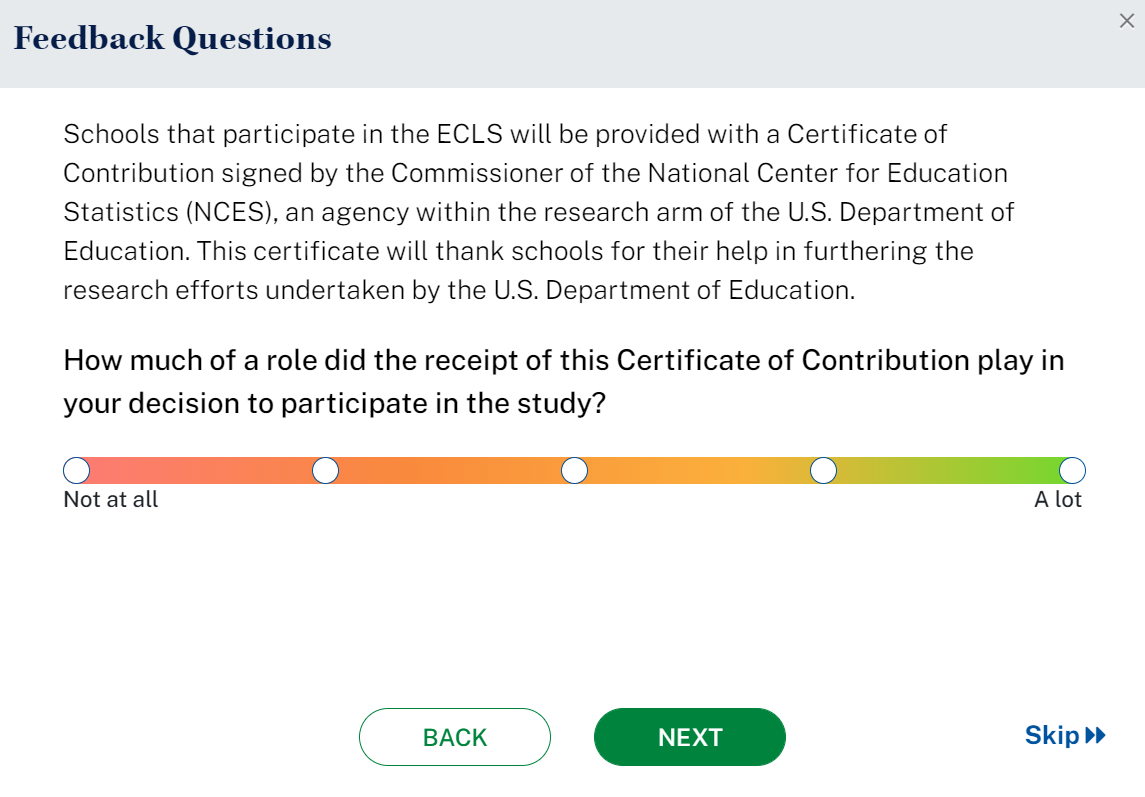The height and width of the screenshot is (797, 1145).
Task: Click the "Not at all" scale label
Action: point(111,499)
